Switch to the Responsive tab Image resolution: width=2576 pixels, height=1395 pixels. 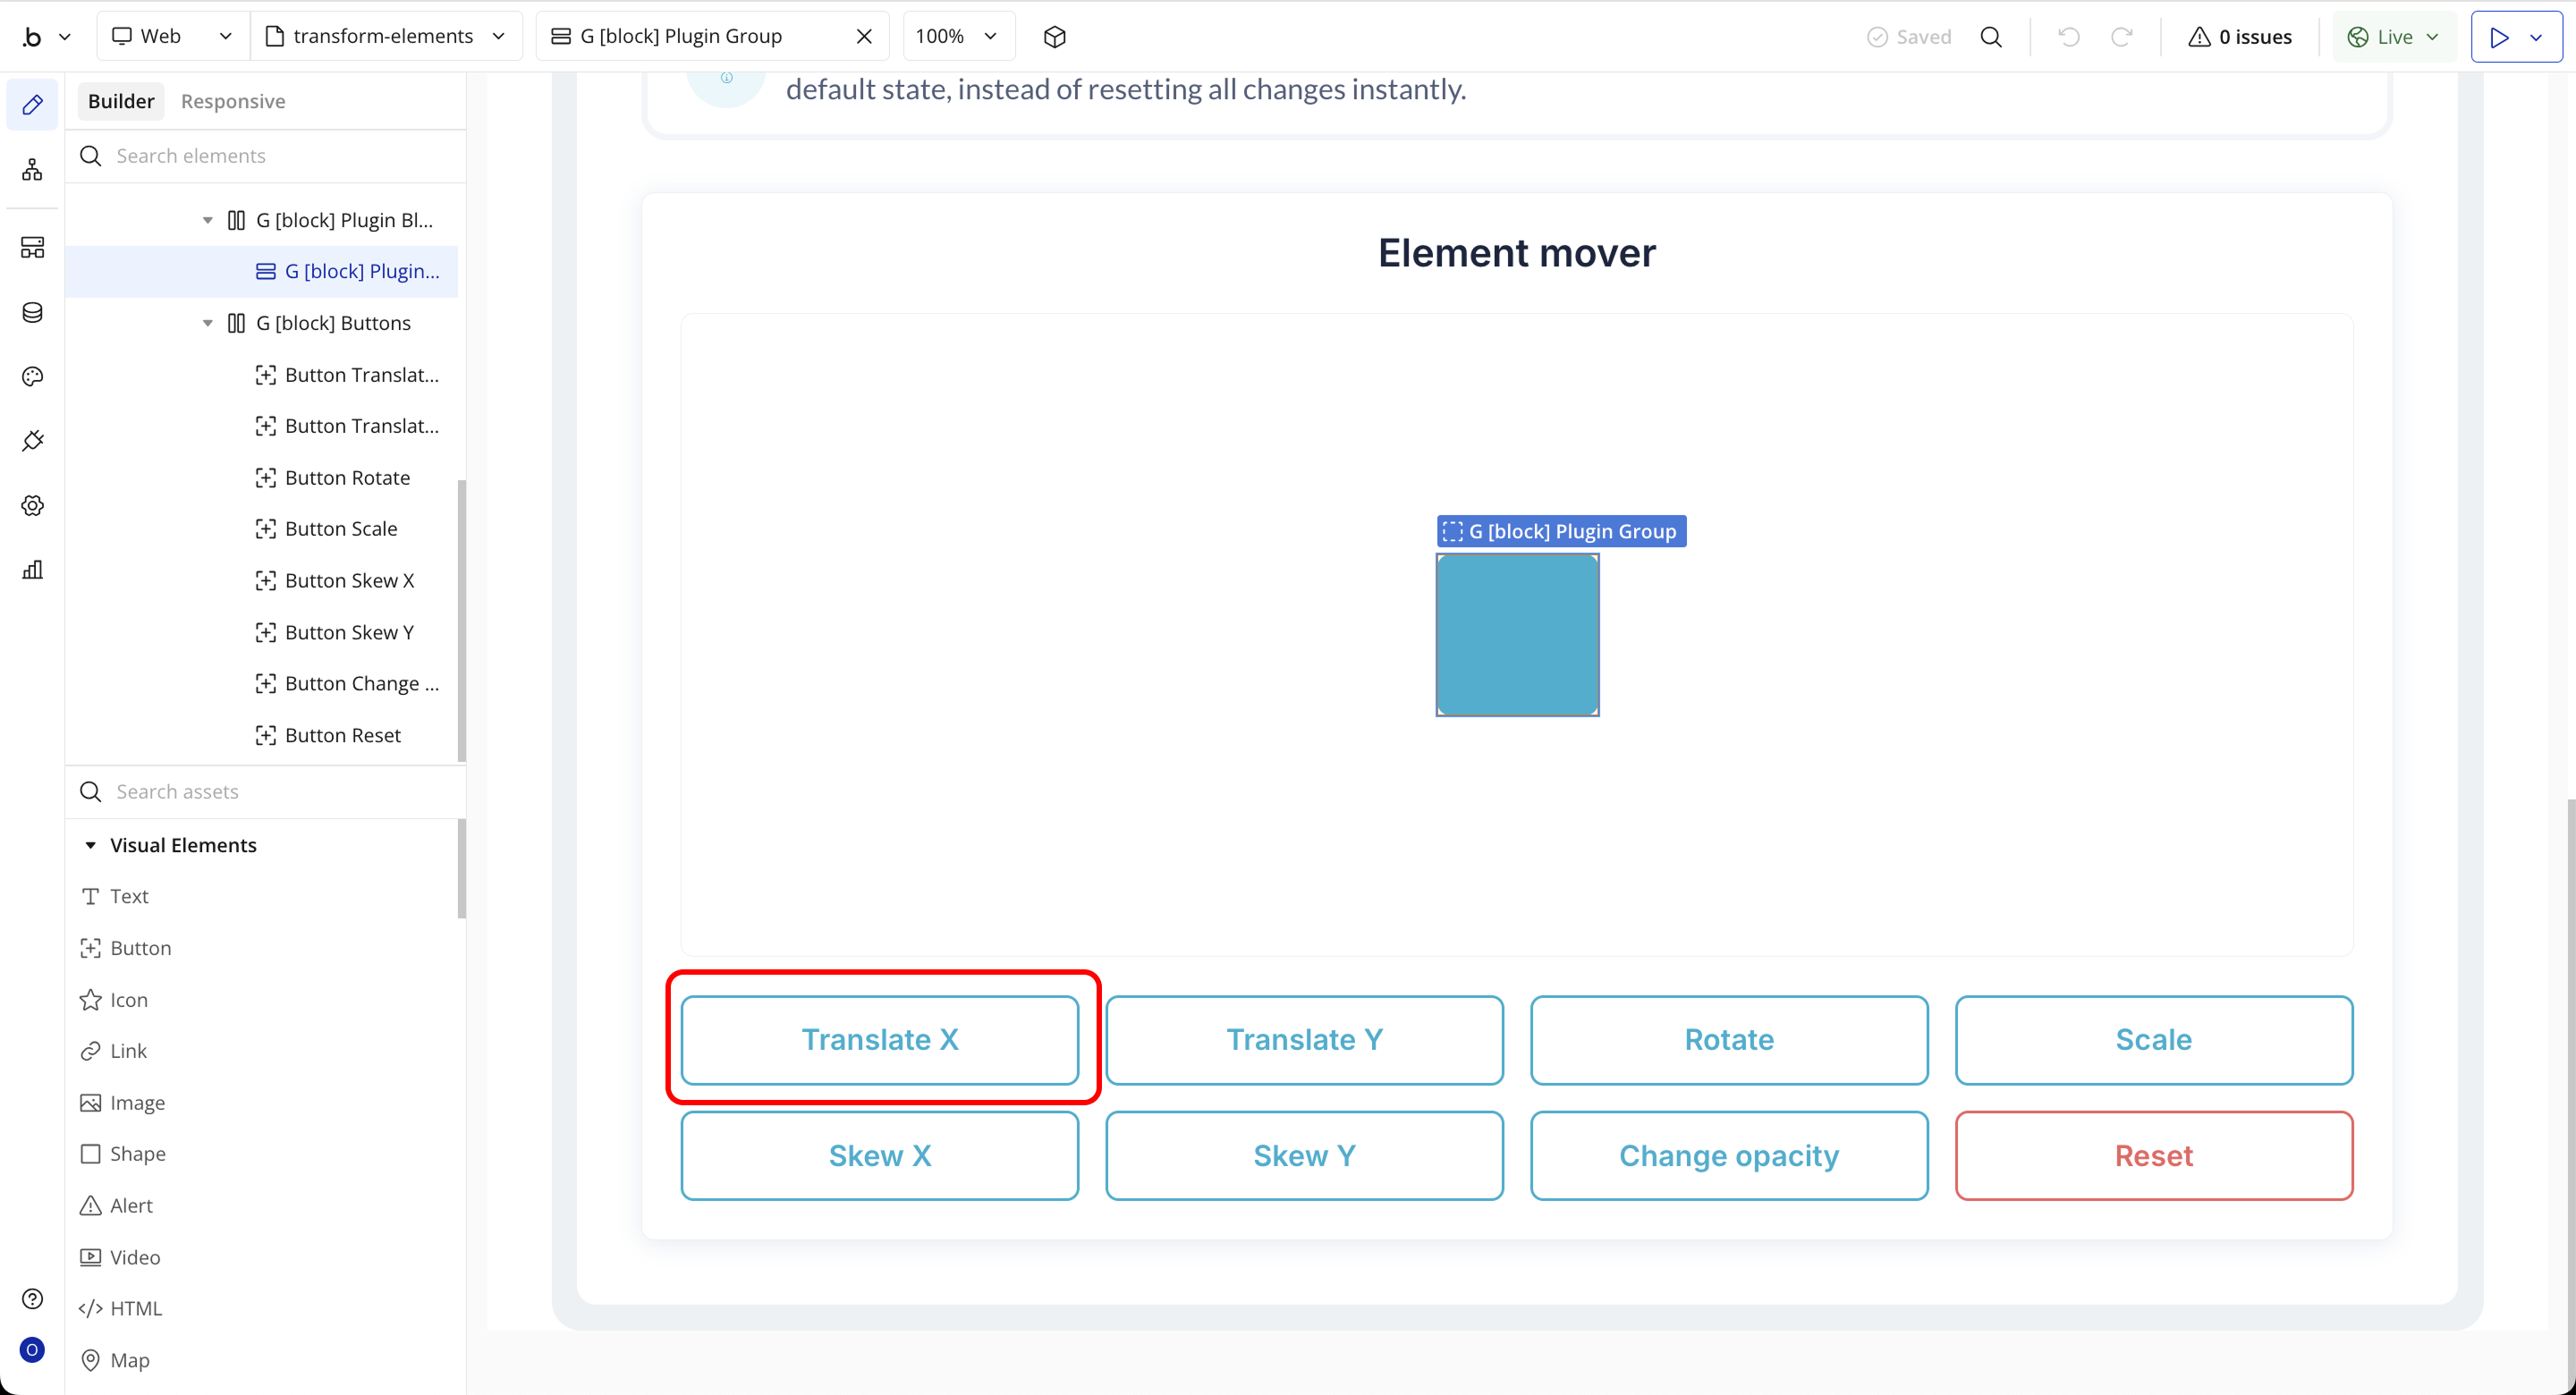point(233,101)
